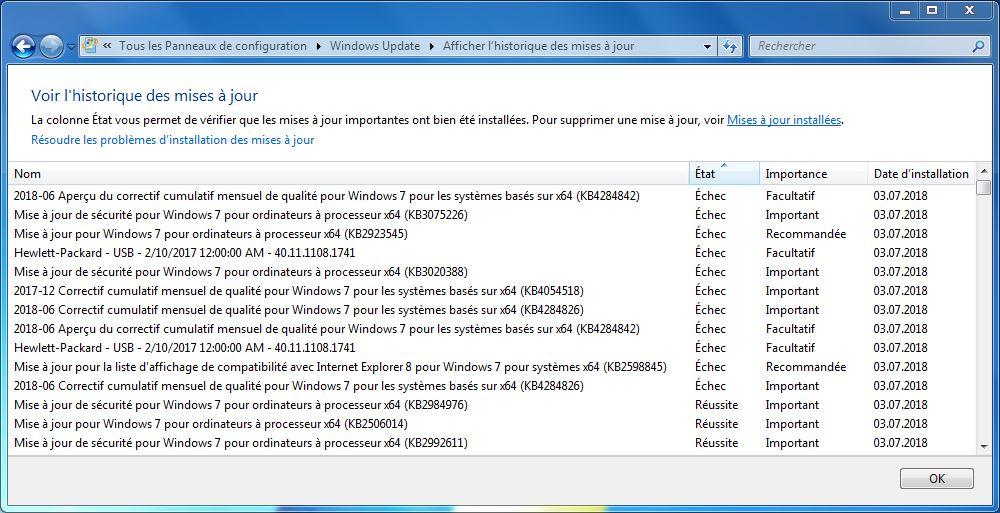Minimize the Windows Update history window
Screen dimensions: 1000x513
905,10
